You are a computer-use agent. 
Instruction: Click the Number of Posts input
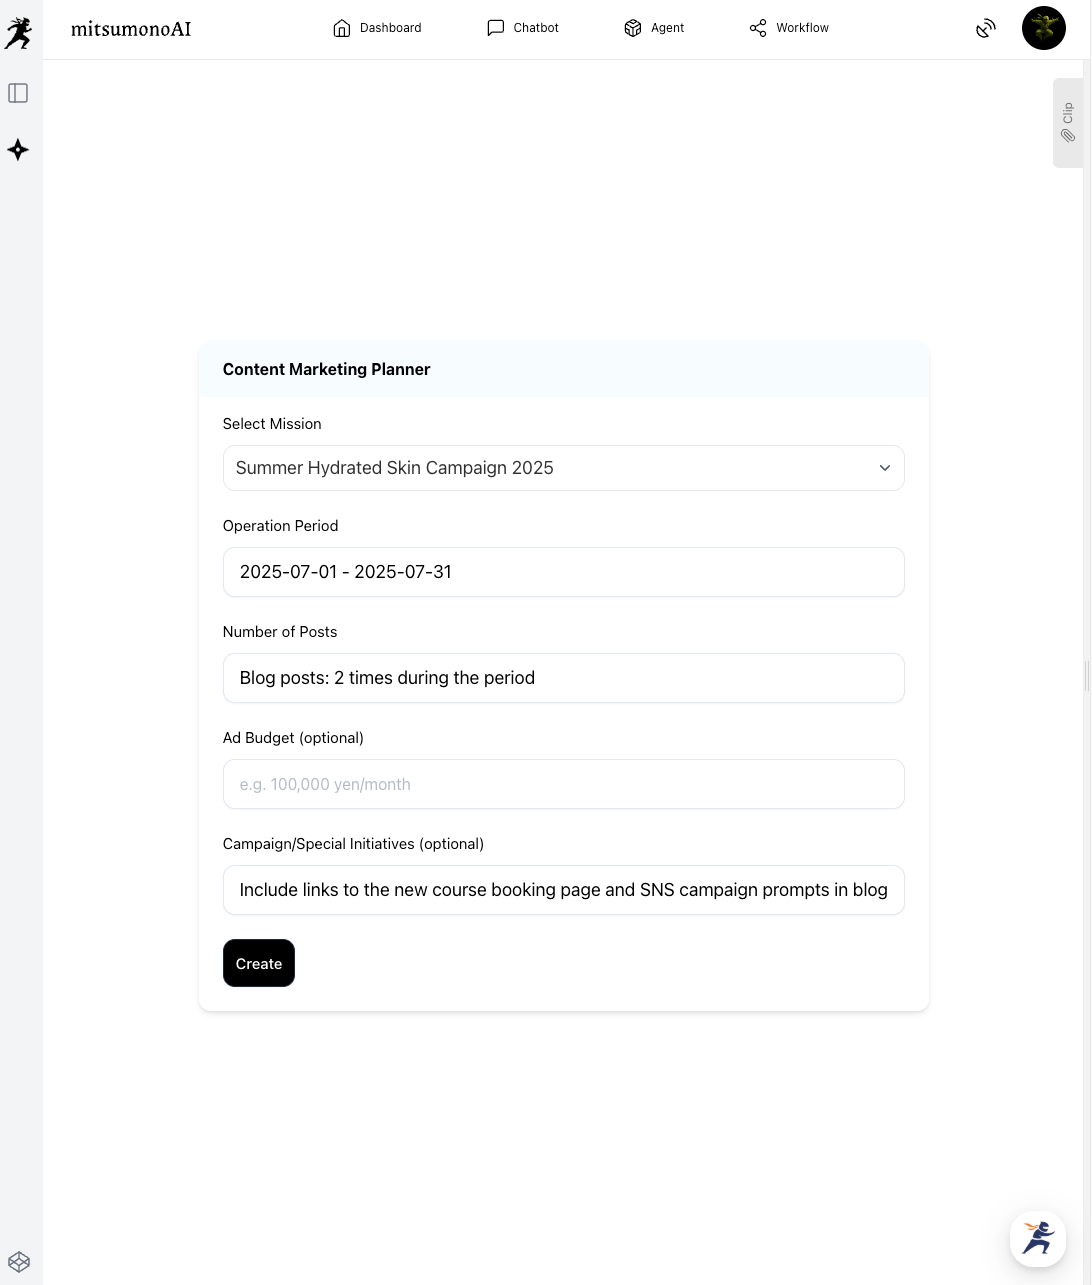pos(563,678)
